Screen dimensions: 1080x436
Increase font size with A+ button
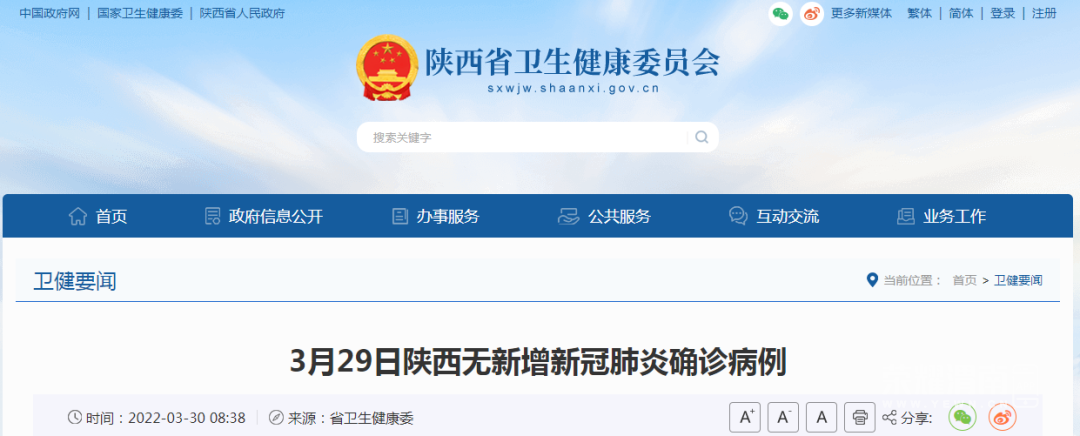747,417
